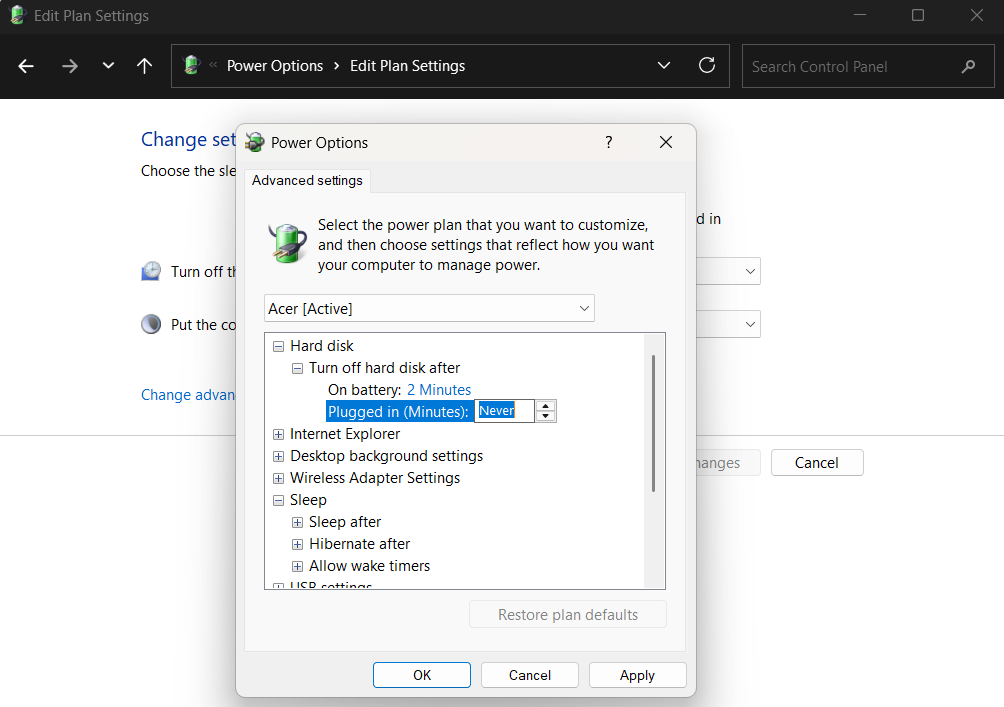Click the Control Panel search magnifier icon
This screenshot has height=707, width=1004.
coord(967,66)
